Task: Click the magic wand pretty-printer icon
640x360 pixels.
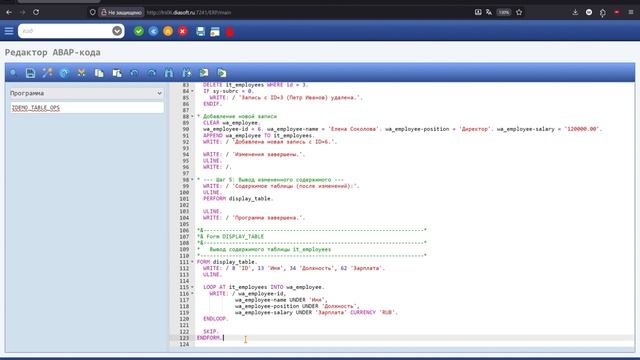Action: pos(47,73)
